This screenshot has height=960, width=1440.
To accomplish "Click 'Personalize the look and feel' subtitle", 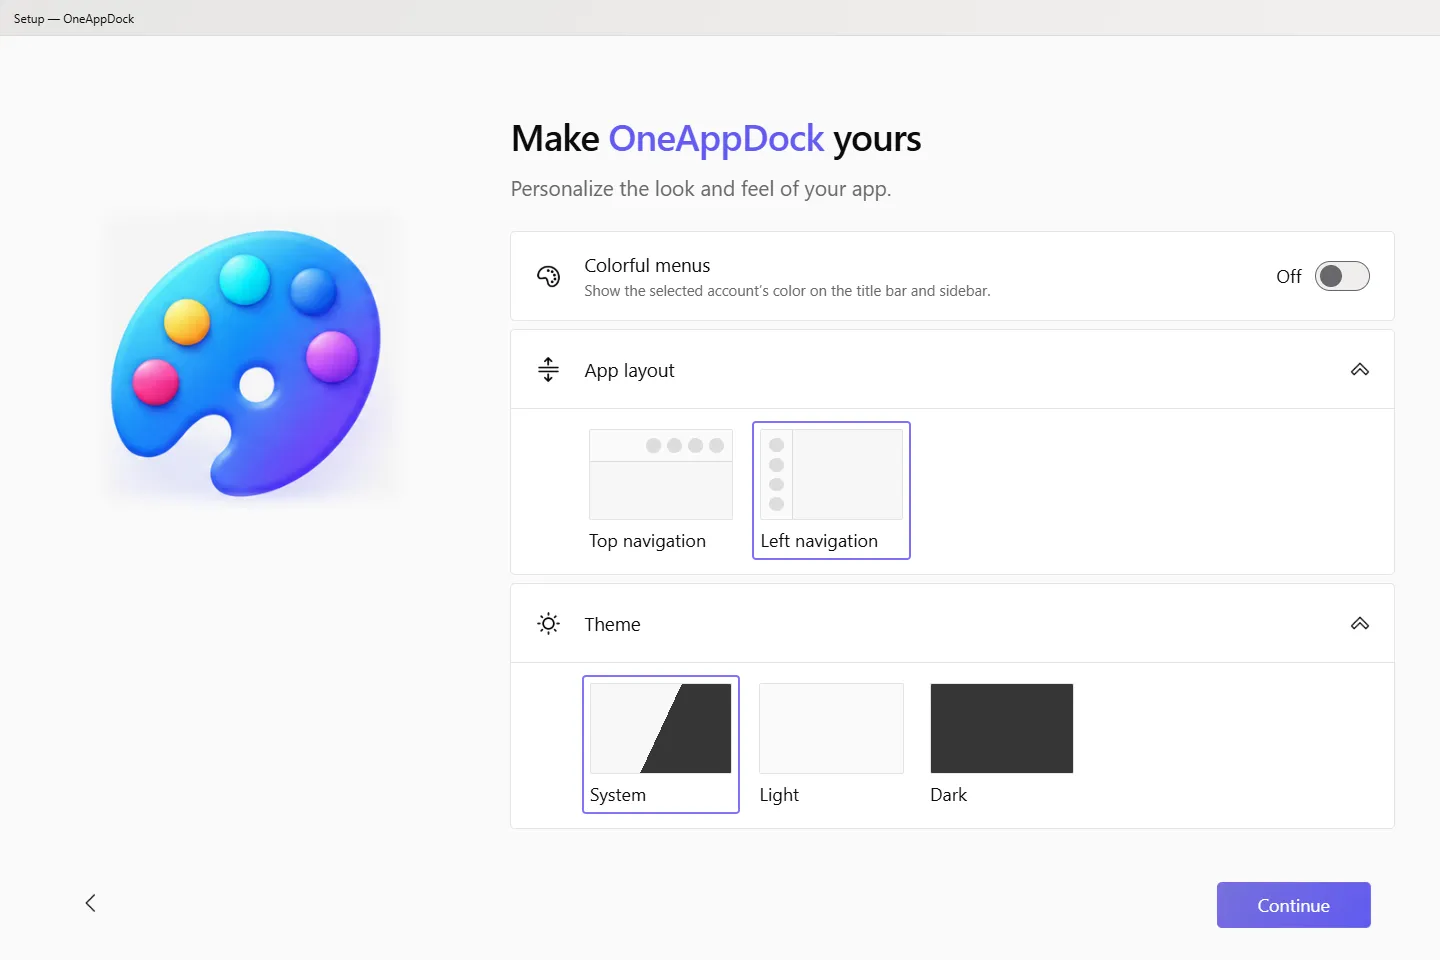I will tap(701, 189).
